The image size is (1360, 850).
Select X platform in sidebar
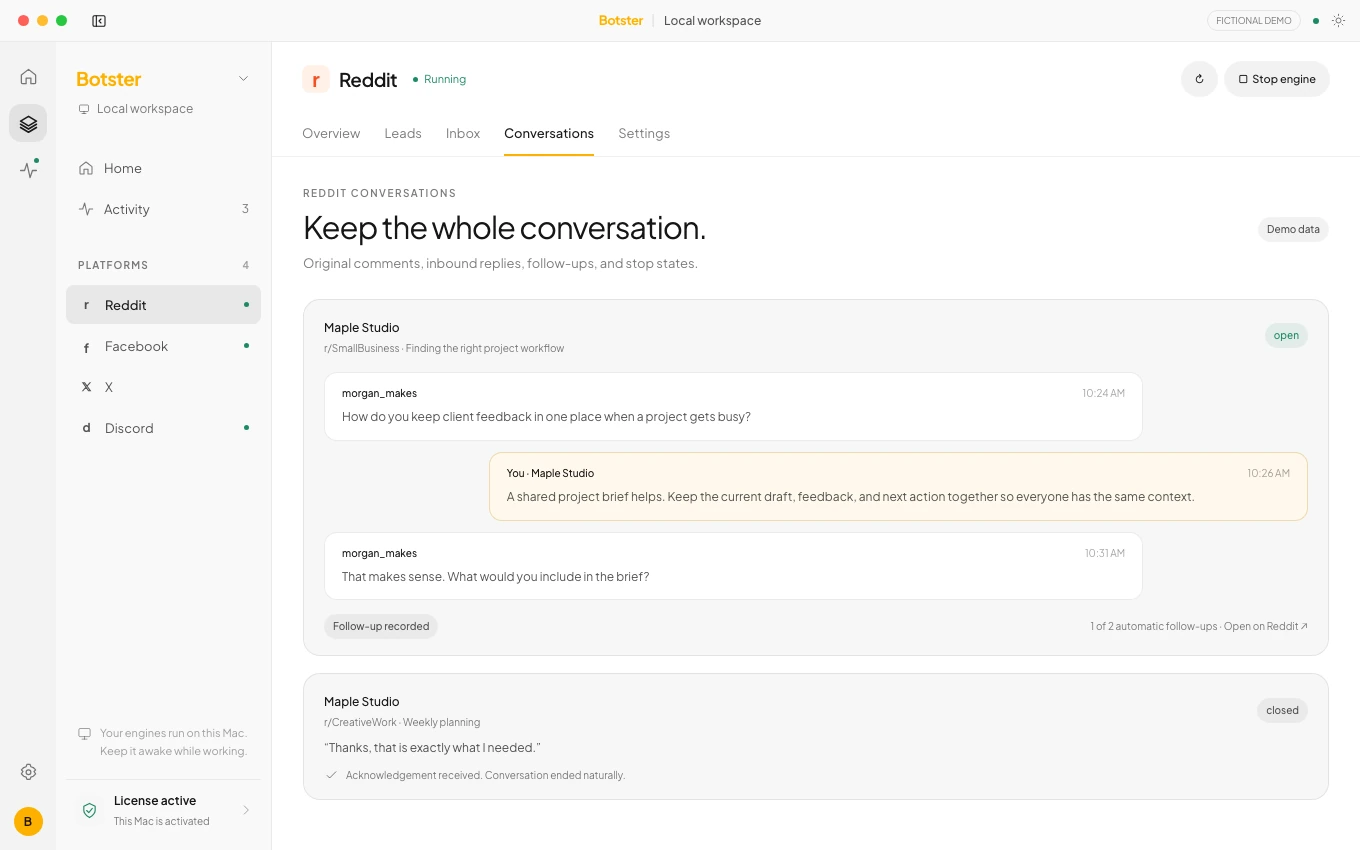point(163,387)
